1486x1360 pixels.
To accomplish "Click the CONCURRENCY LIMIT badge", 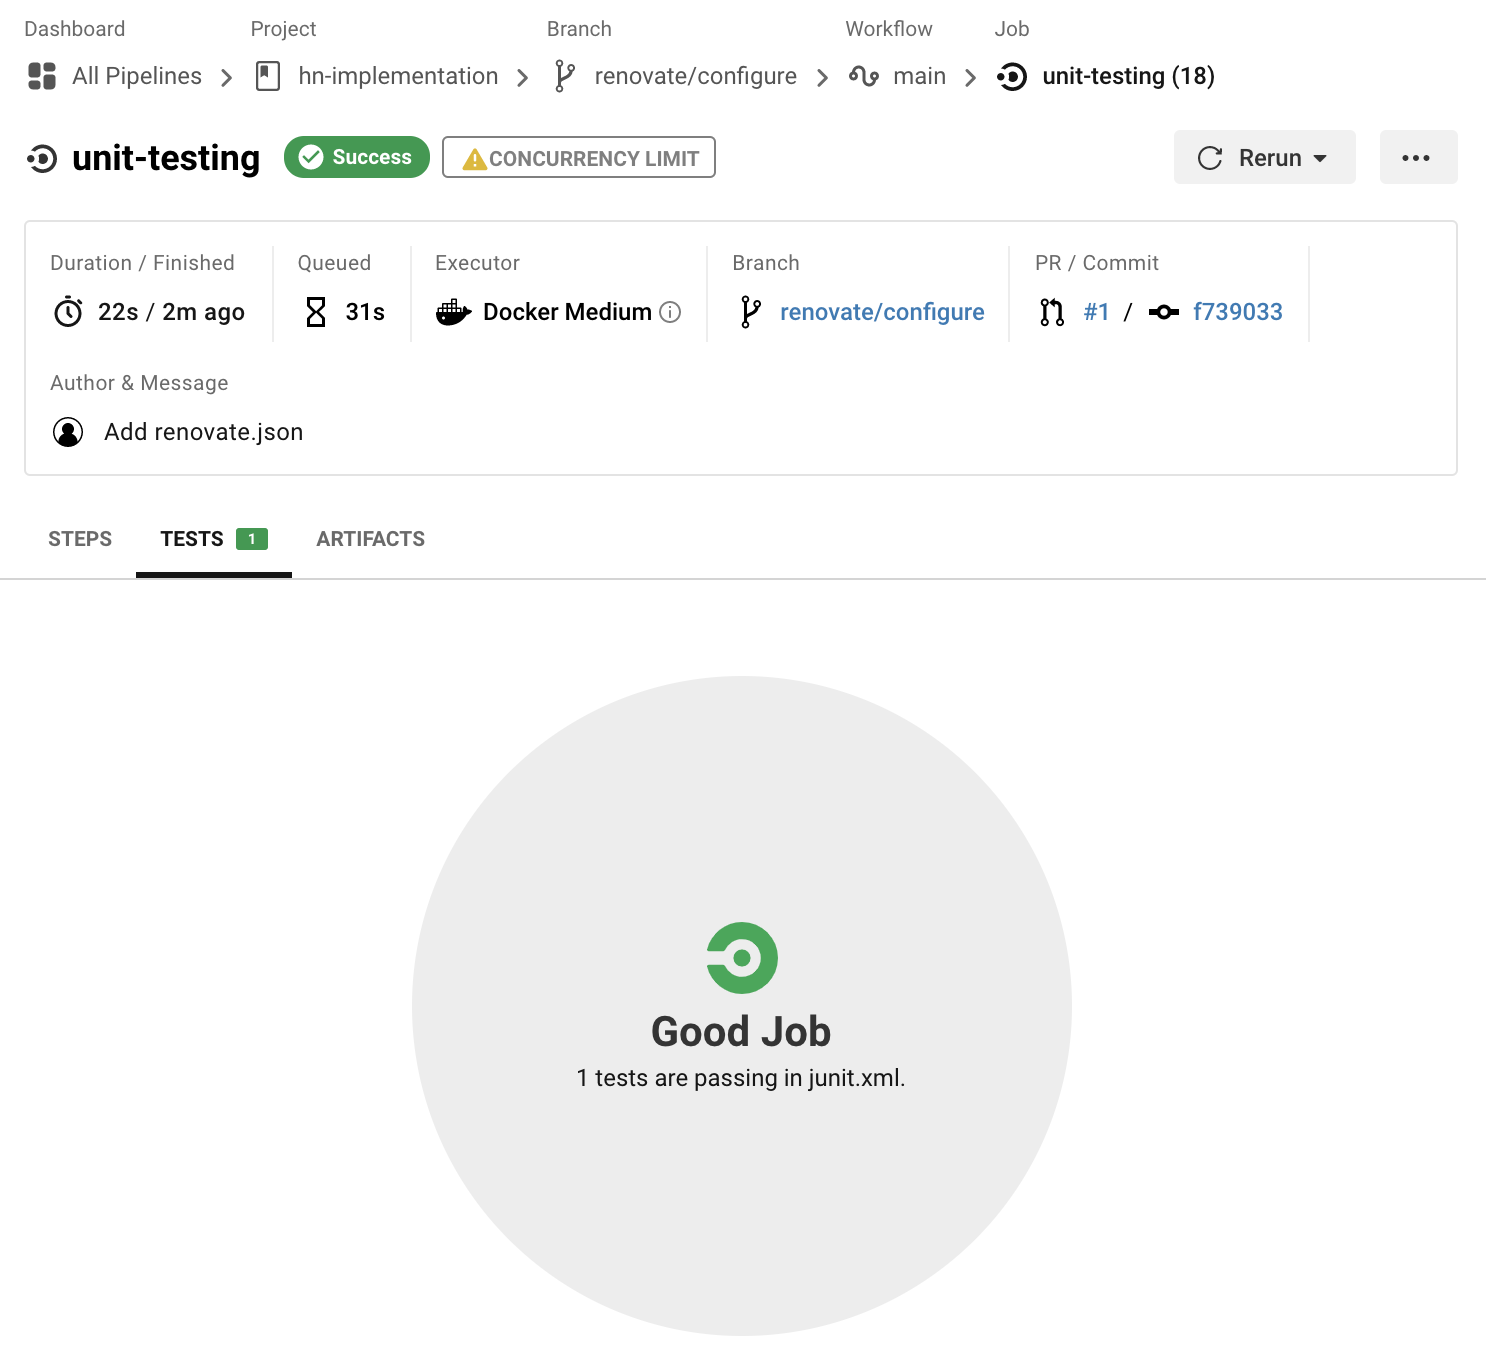I will coord(579,157).
